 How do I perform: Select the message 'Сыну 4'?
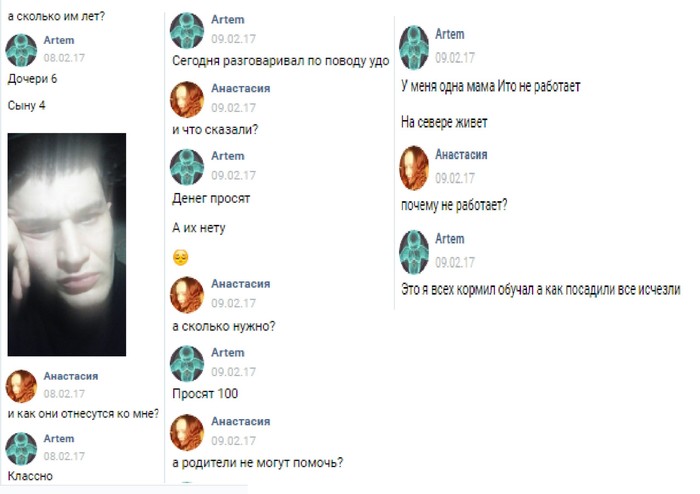(x=26, y=105)
